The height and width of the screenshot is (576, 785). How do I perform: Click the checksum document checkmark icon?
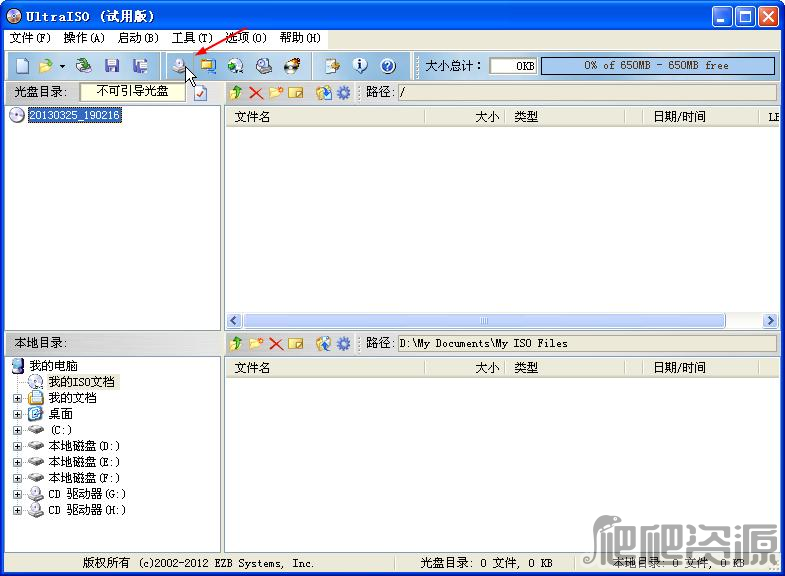(x=200, y=93)
